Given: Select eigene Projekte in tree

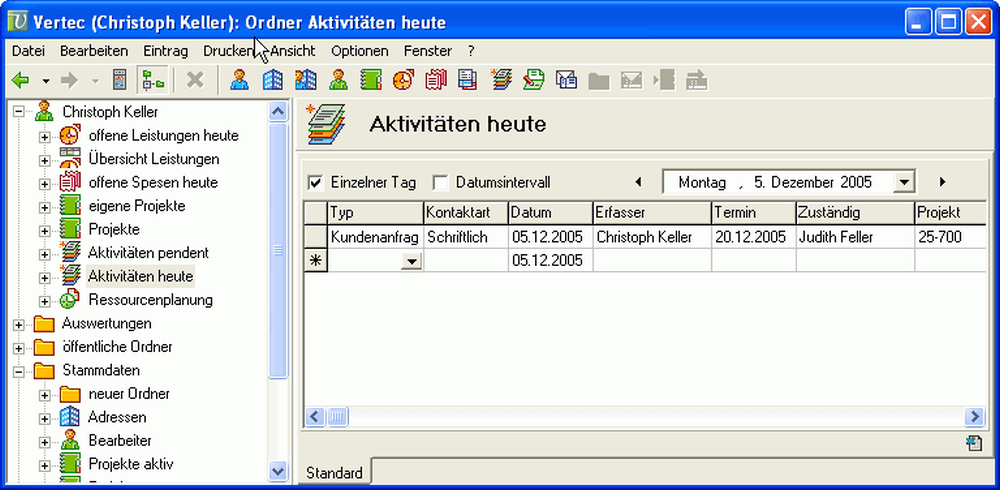Looking at the screenshot, I should [137, 206].
